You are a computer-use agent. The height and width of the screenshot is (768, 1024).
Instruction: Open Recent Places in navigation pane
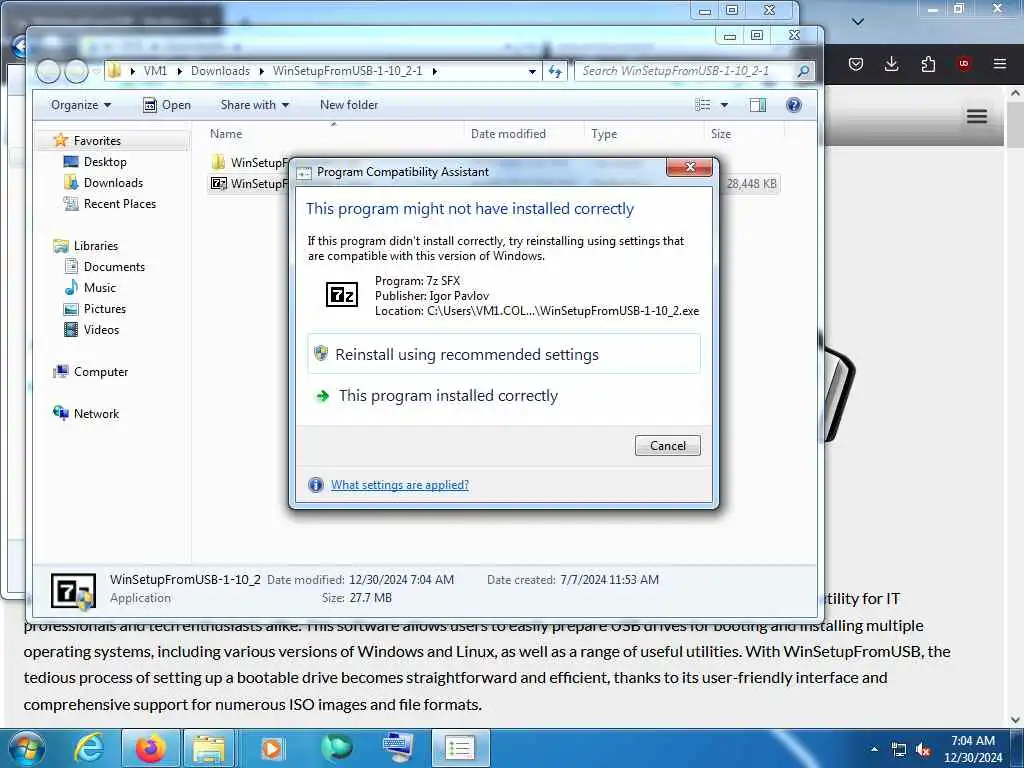(x=120, y=204)
